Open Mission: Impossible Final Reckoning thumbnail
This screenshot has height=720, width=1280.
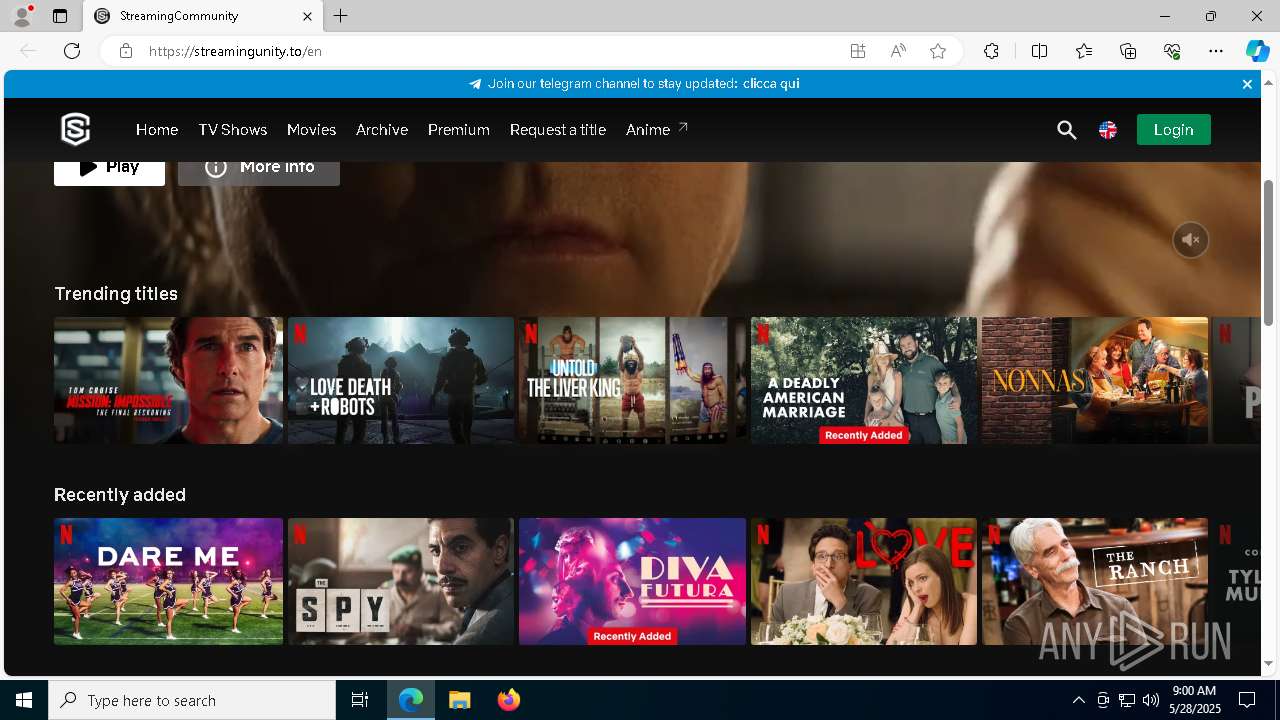tap(168, 380)
